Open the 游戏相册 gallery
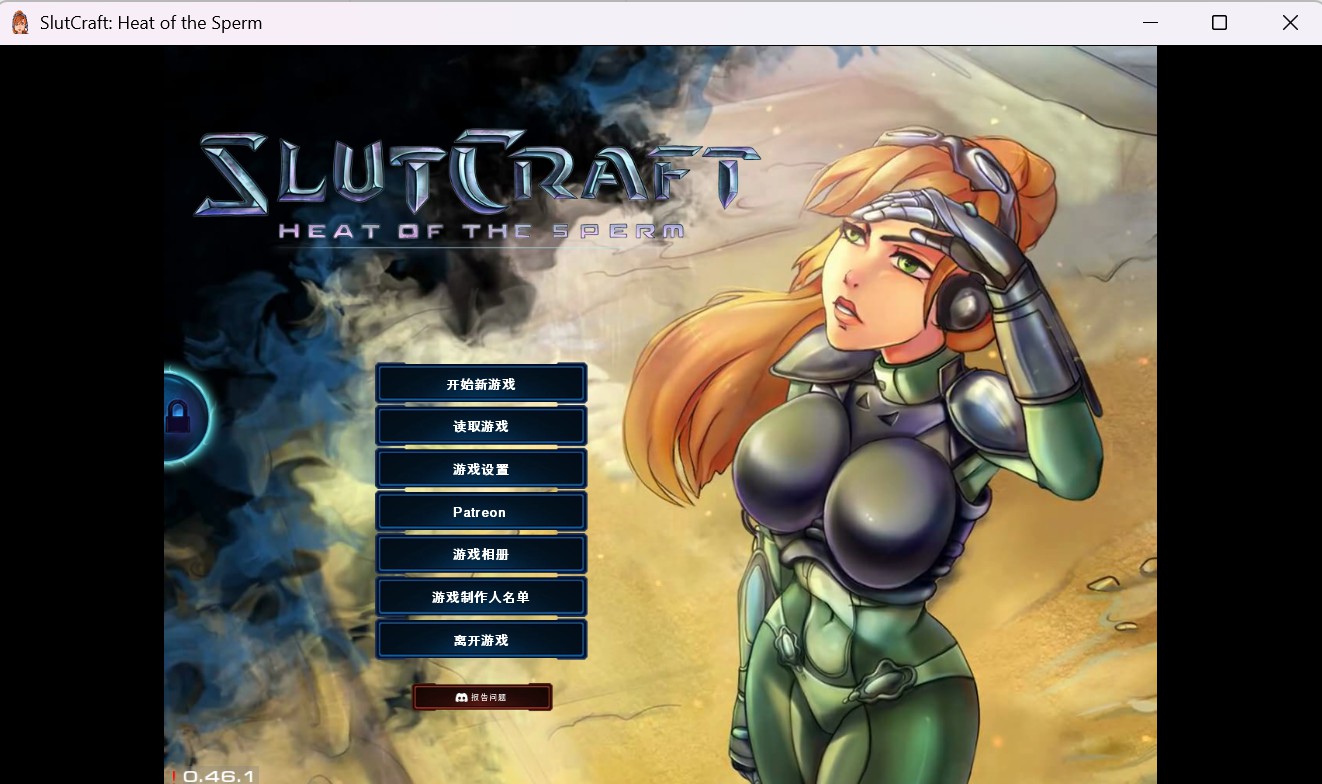 click(x=481, y=554)
